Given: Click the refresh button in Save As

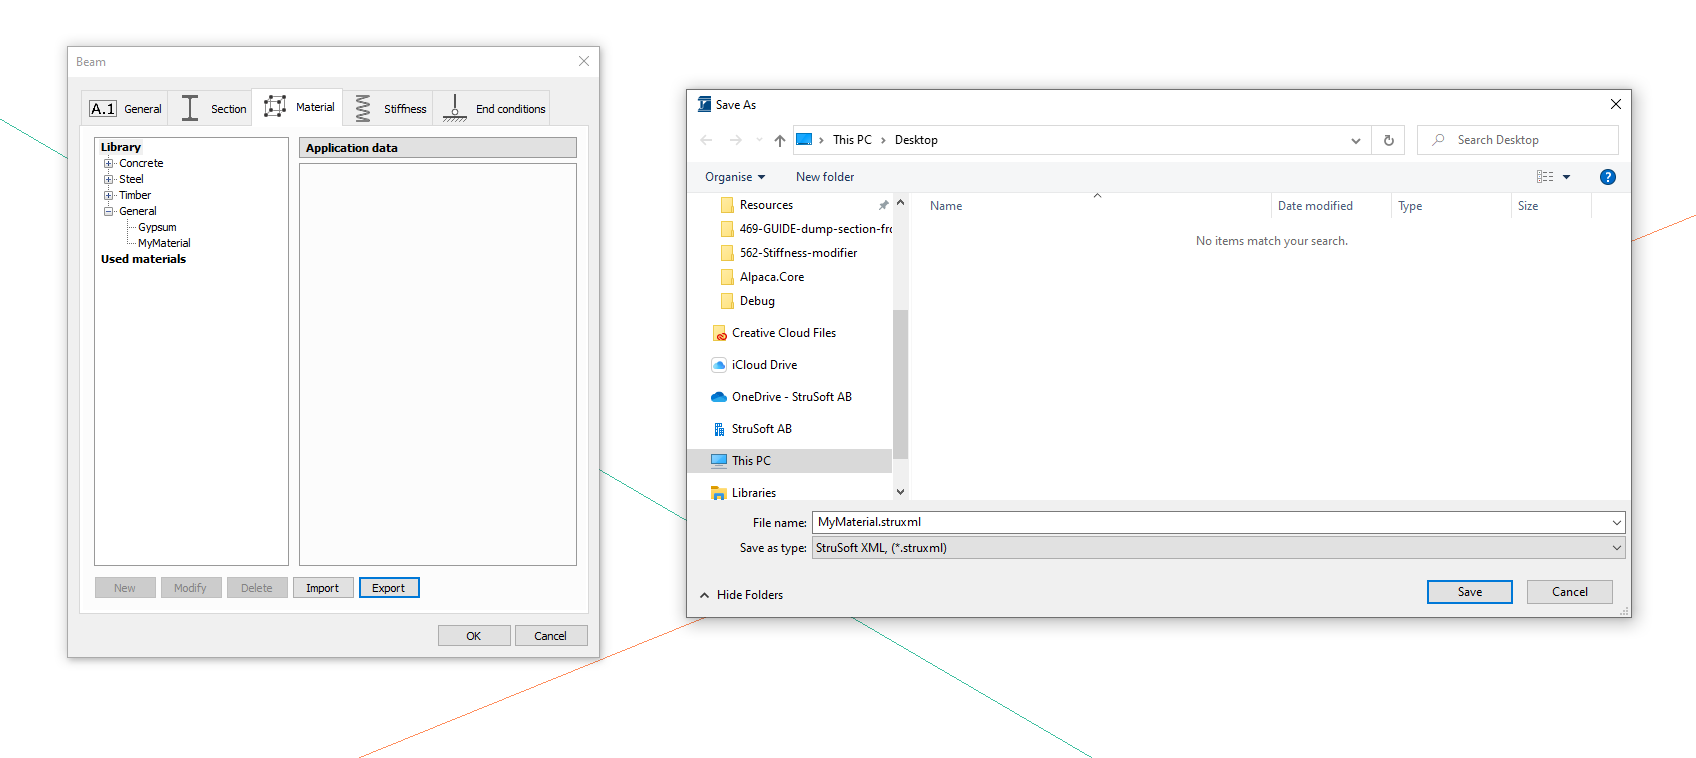Looking at the screenshot, I should [1388, 140].
